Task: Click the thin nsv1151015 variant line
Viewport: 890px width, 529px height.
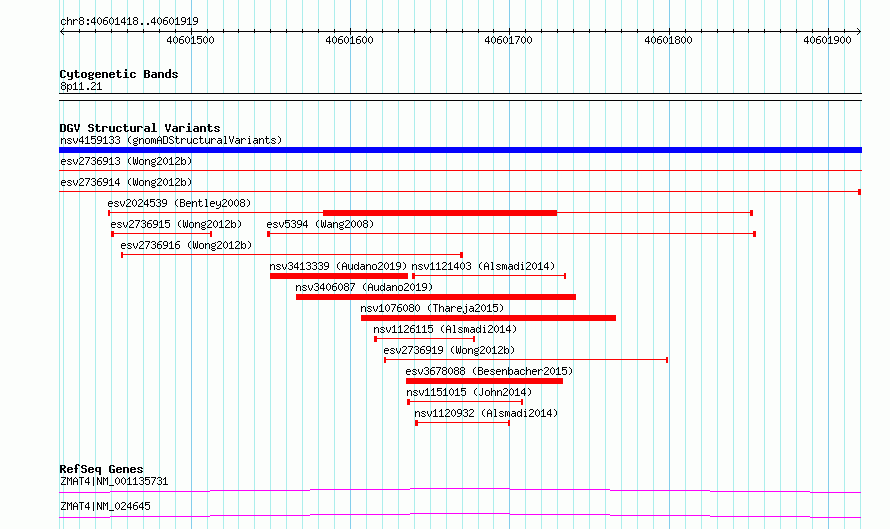Action: point(465,402)
